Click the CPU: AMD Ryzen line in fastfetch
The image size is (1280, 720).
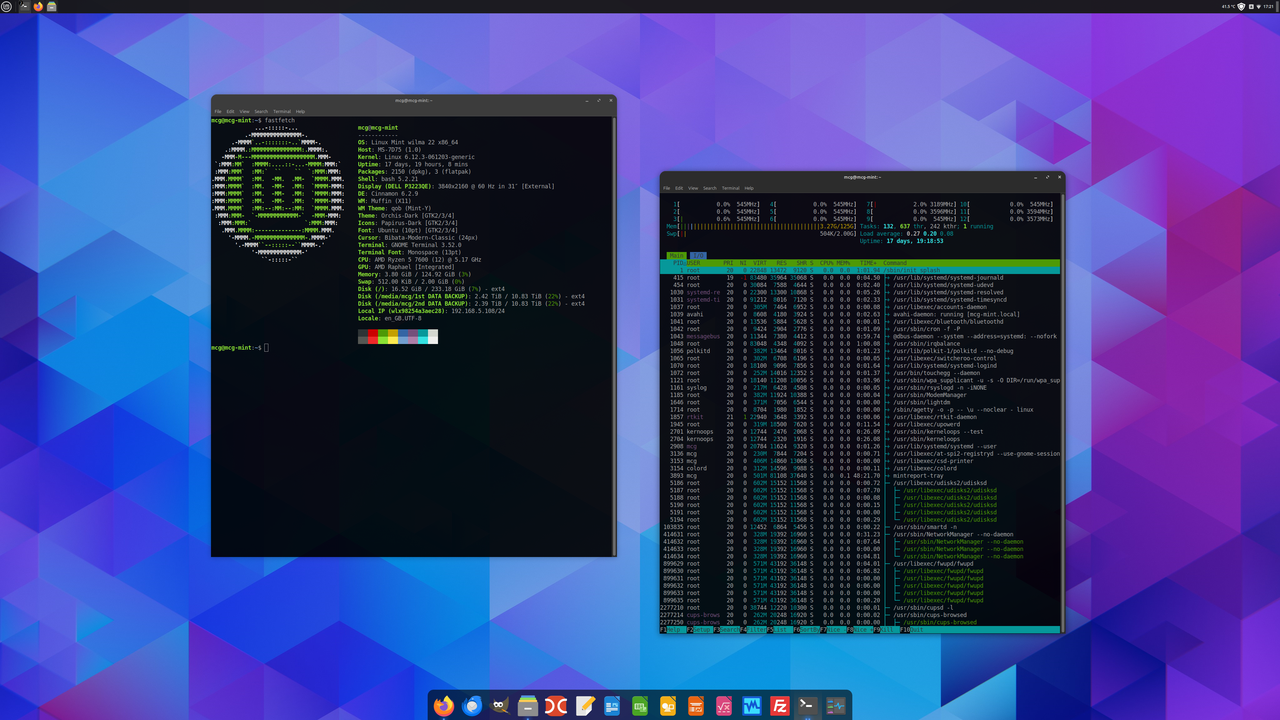419,259
